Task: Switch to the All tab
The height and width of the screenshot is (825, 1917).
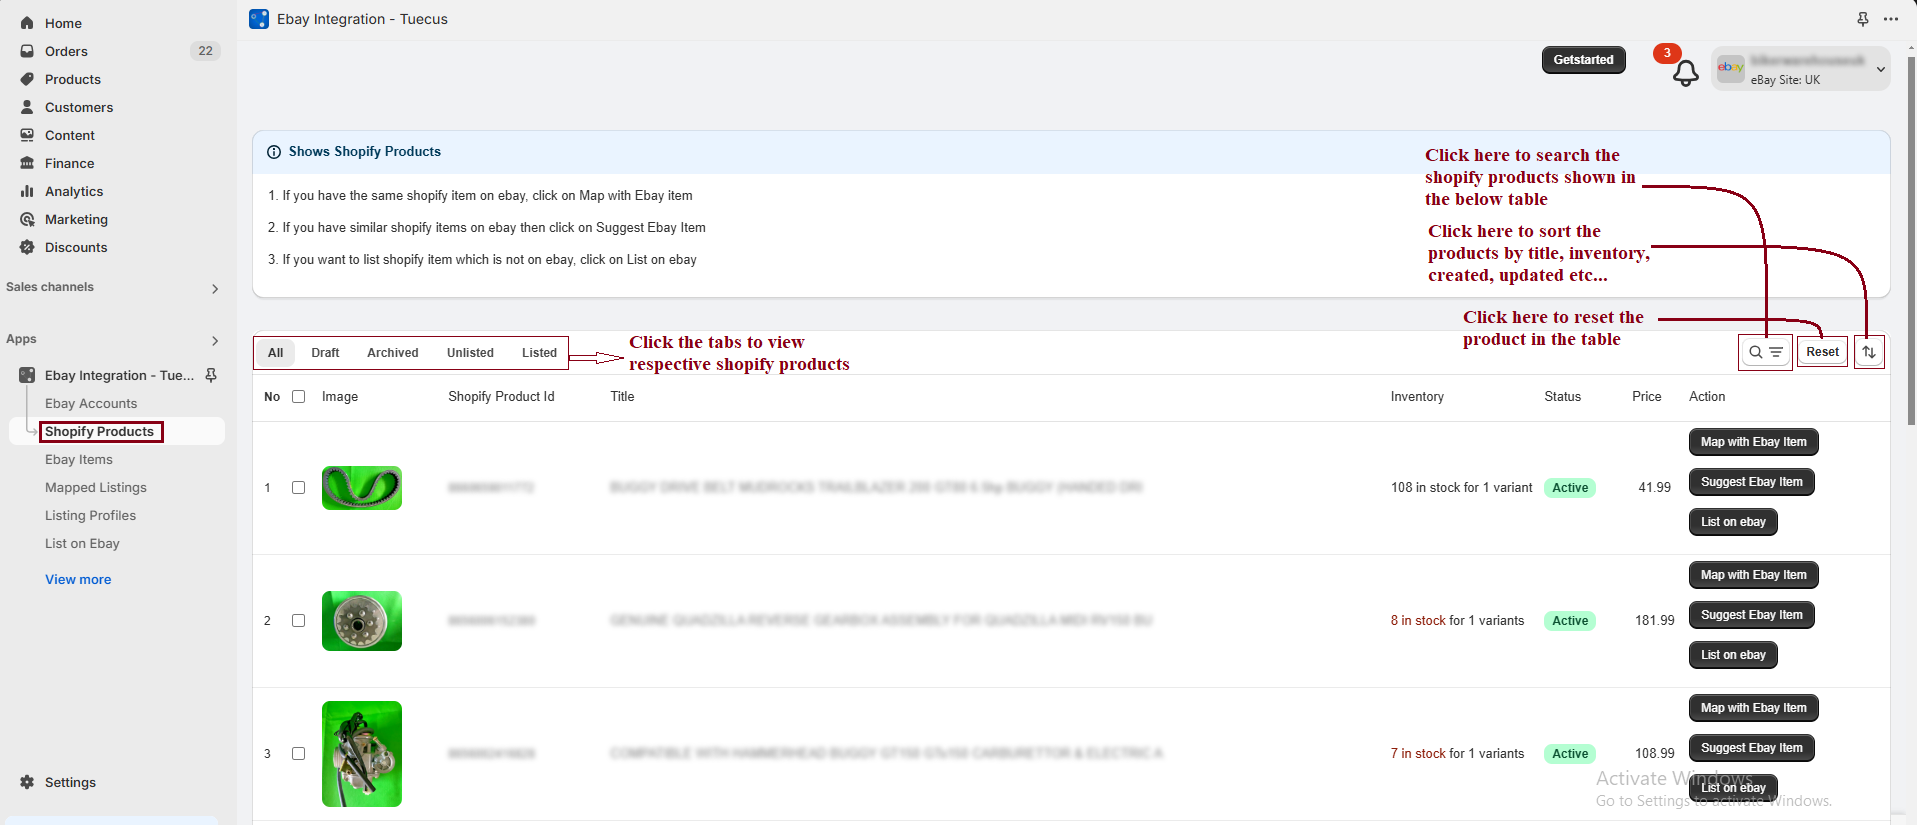Action: click(x=276, y=353)
